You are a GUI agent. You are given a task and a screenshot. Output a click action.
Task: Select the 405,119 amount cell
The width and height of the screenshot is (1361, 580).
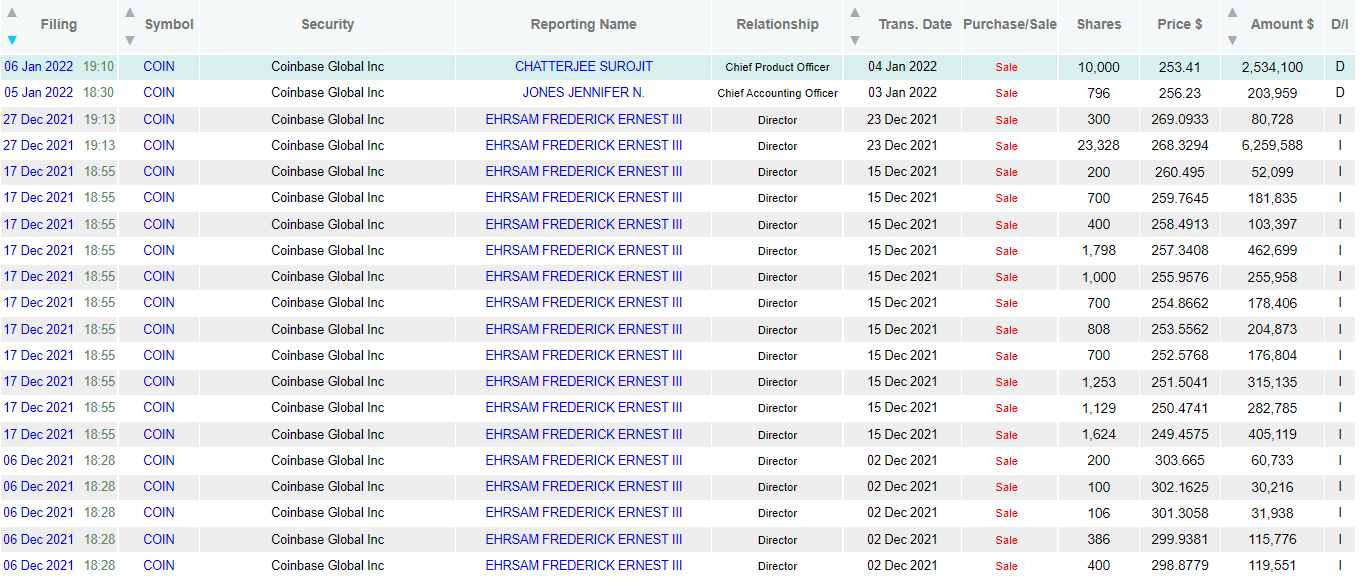[x=1272, y=434]
